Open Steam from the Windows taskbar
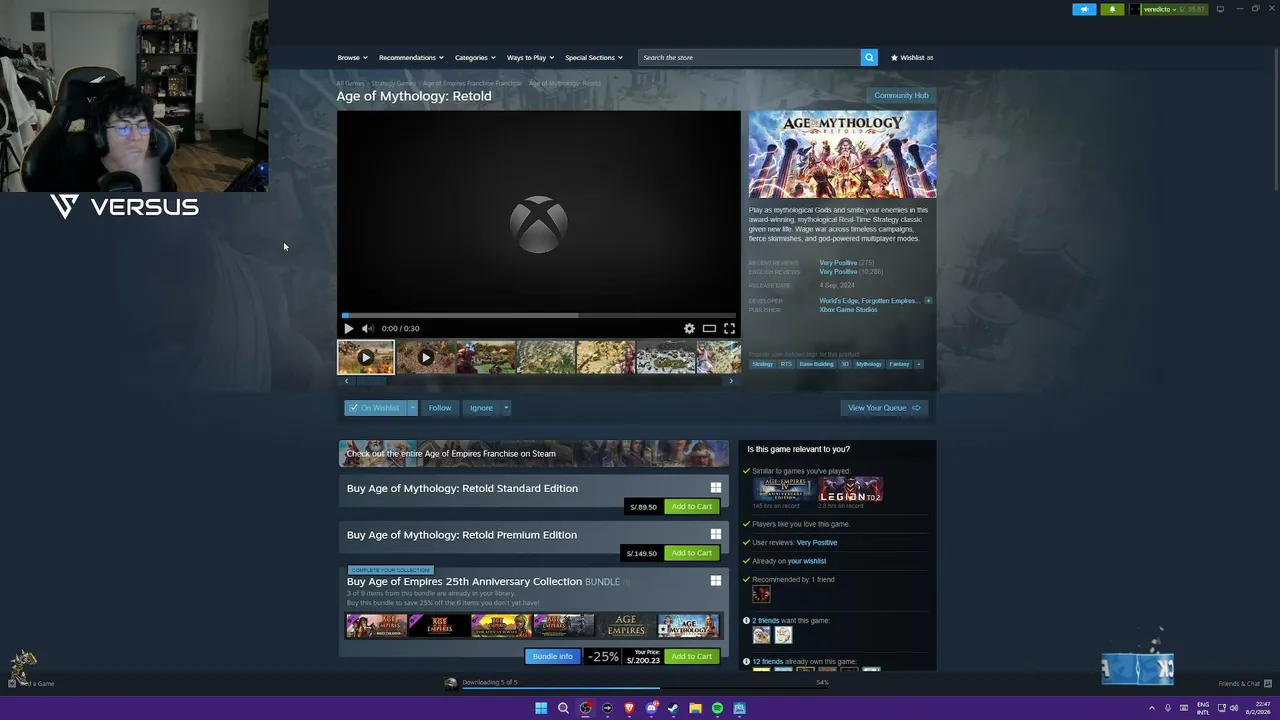The height and width of the screenshot is (720, 1280). [673, 708]
